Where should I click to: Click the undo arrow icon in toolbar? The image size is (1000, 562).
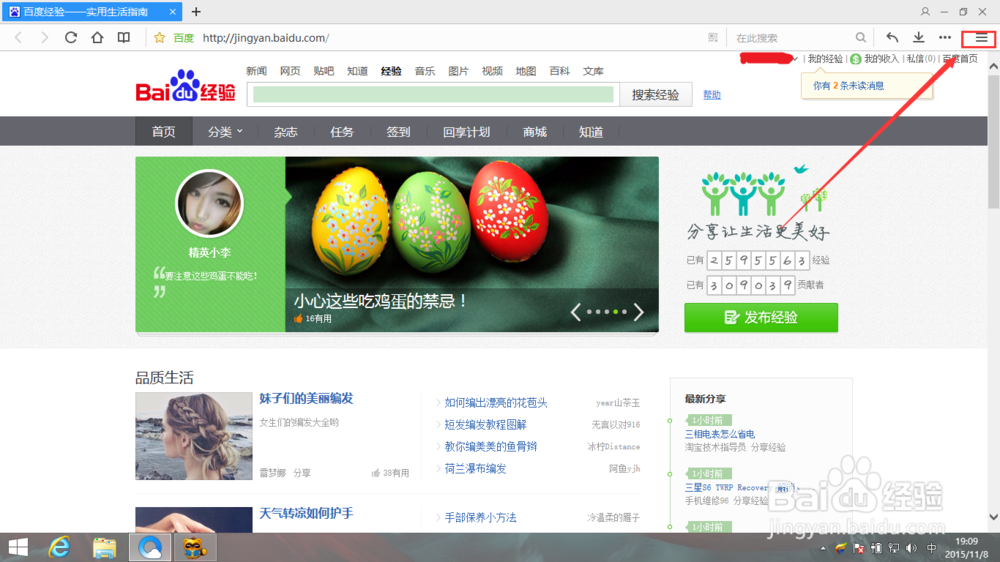[892, 38]
